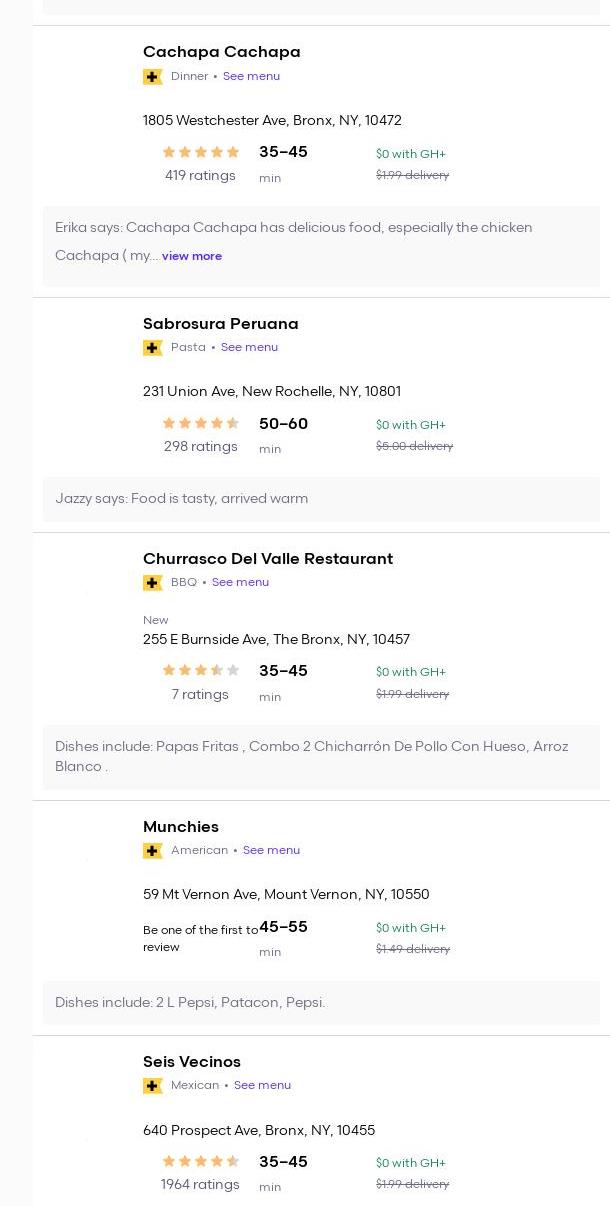Screen dimensions: 610x1206
Task: Click the star rating for Cachapa Cachapa
Action: pos(200,152)
